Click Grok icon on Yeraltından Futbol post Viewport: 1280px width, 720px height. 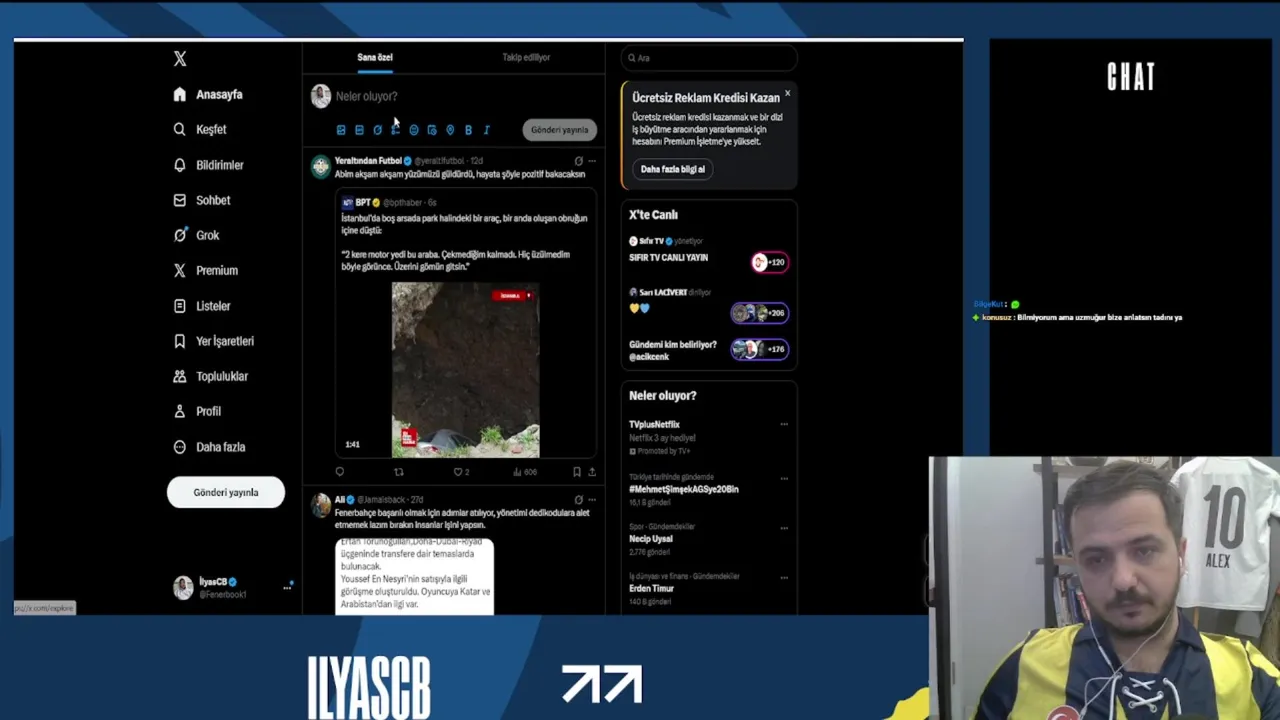578,160
